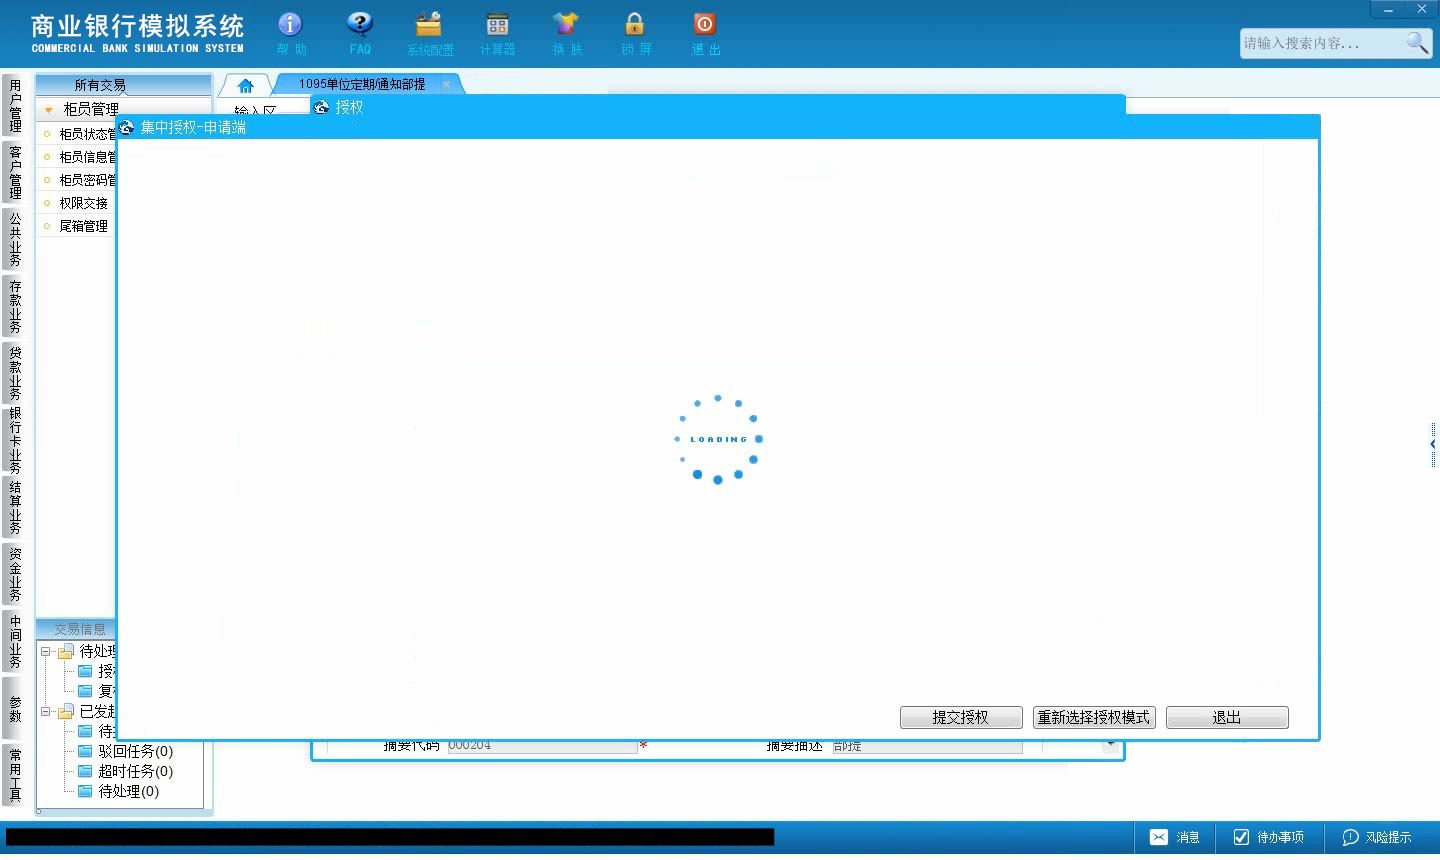
Task: Open 系统配置 system settings icon
Action: (x=429, y=25)
